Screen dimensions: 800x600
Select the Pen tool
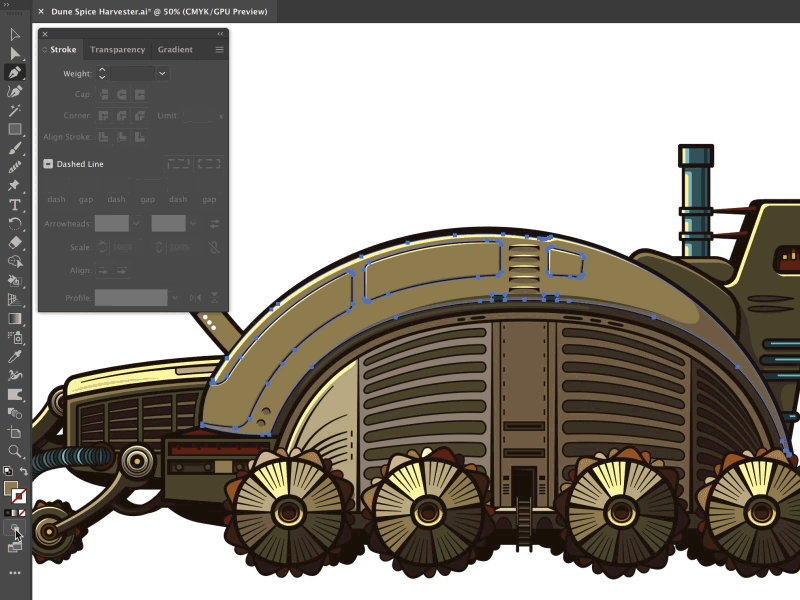[x=14, y=72]
